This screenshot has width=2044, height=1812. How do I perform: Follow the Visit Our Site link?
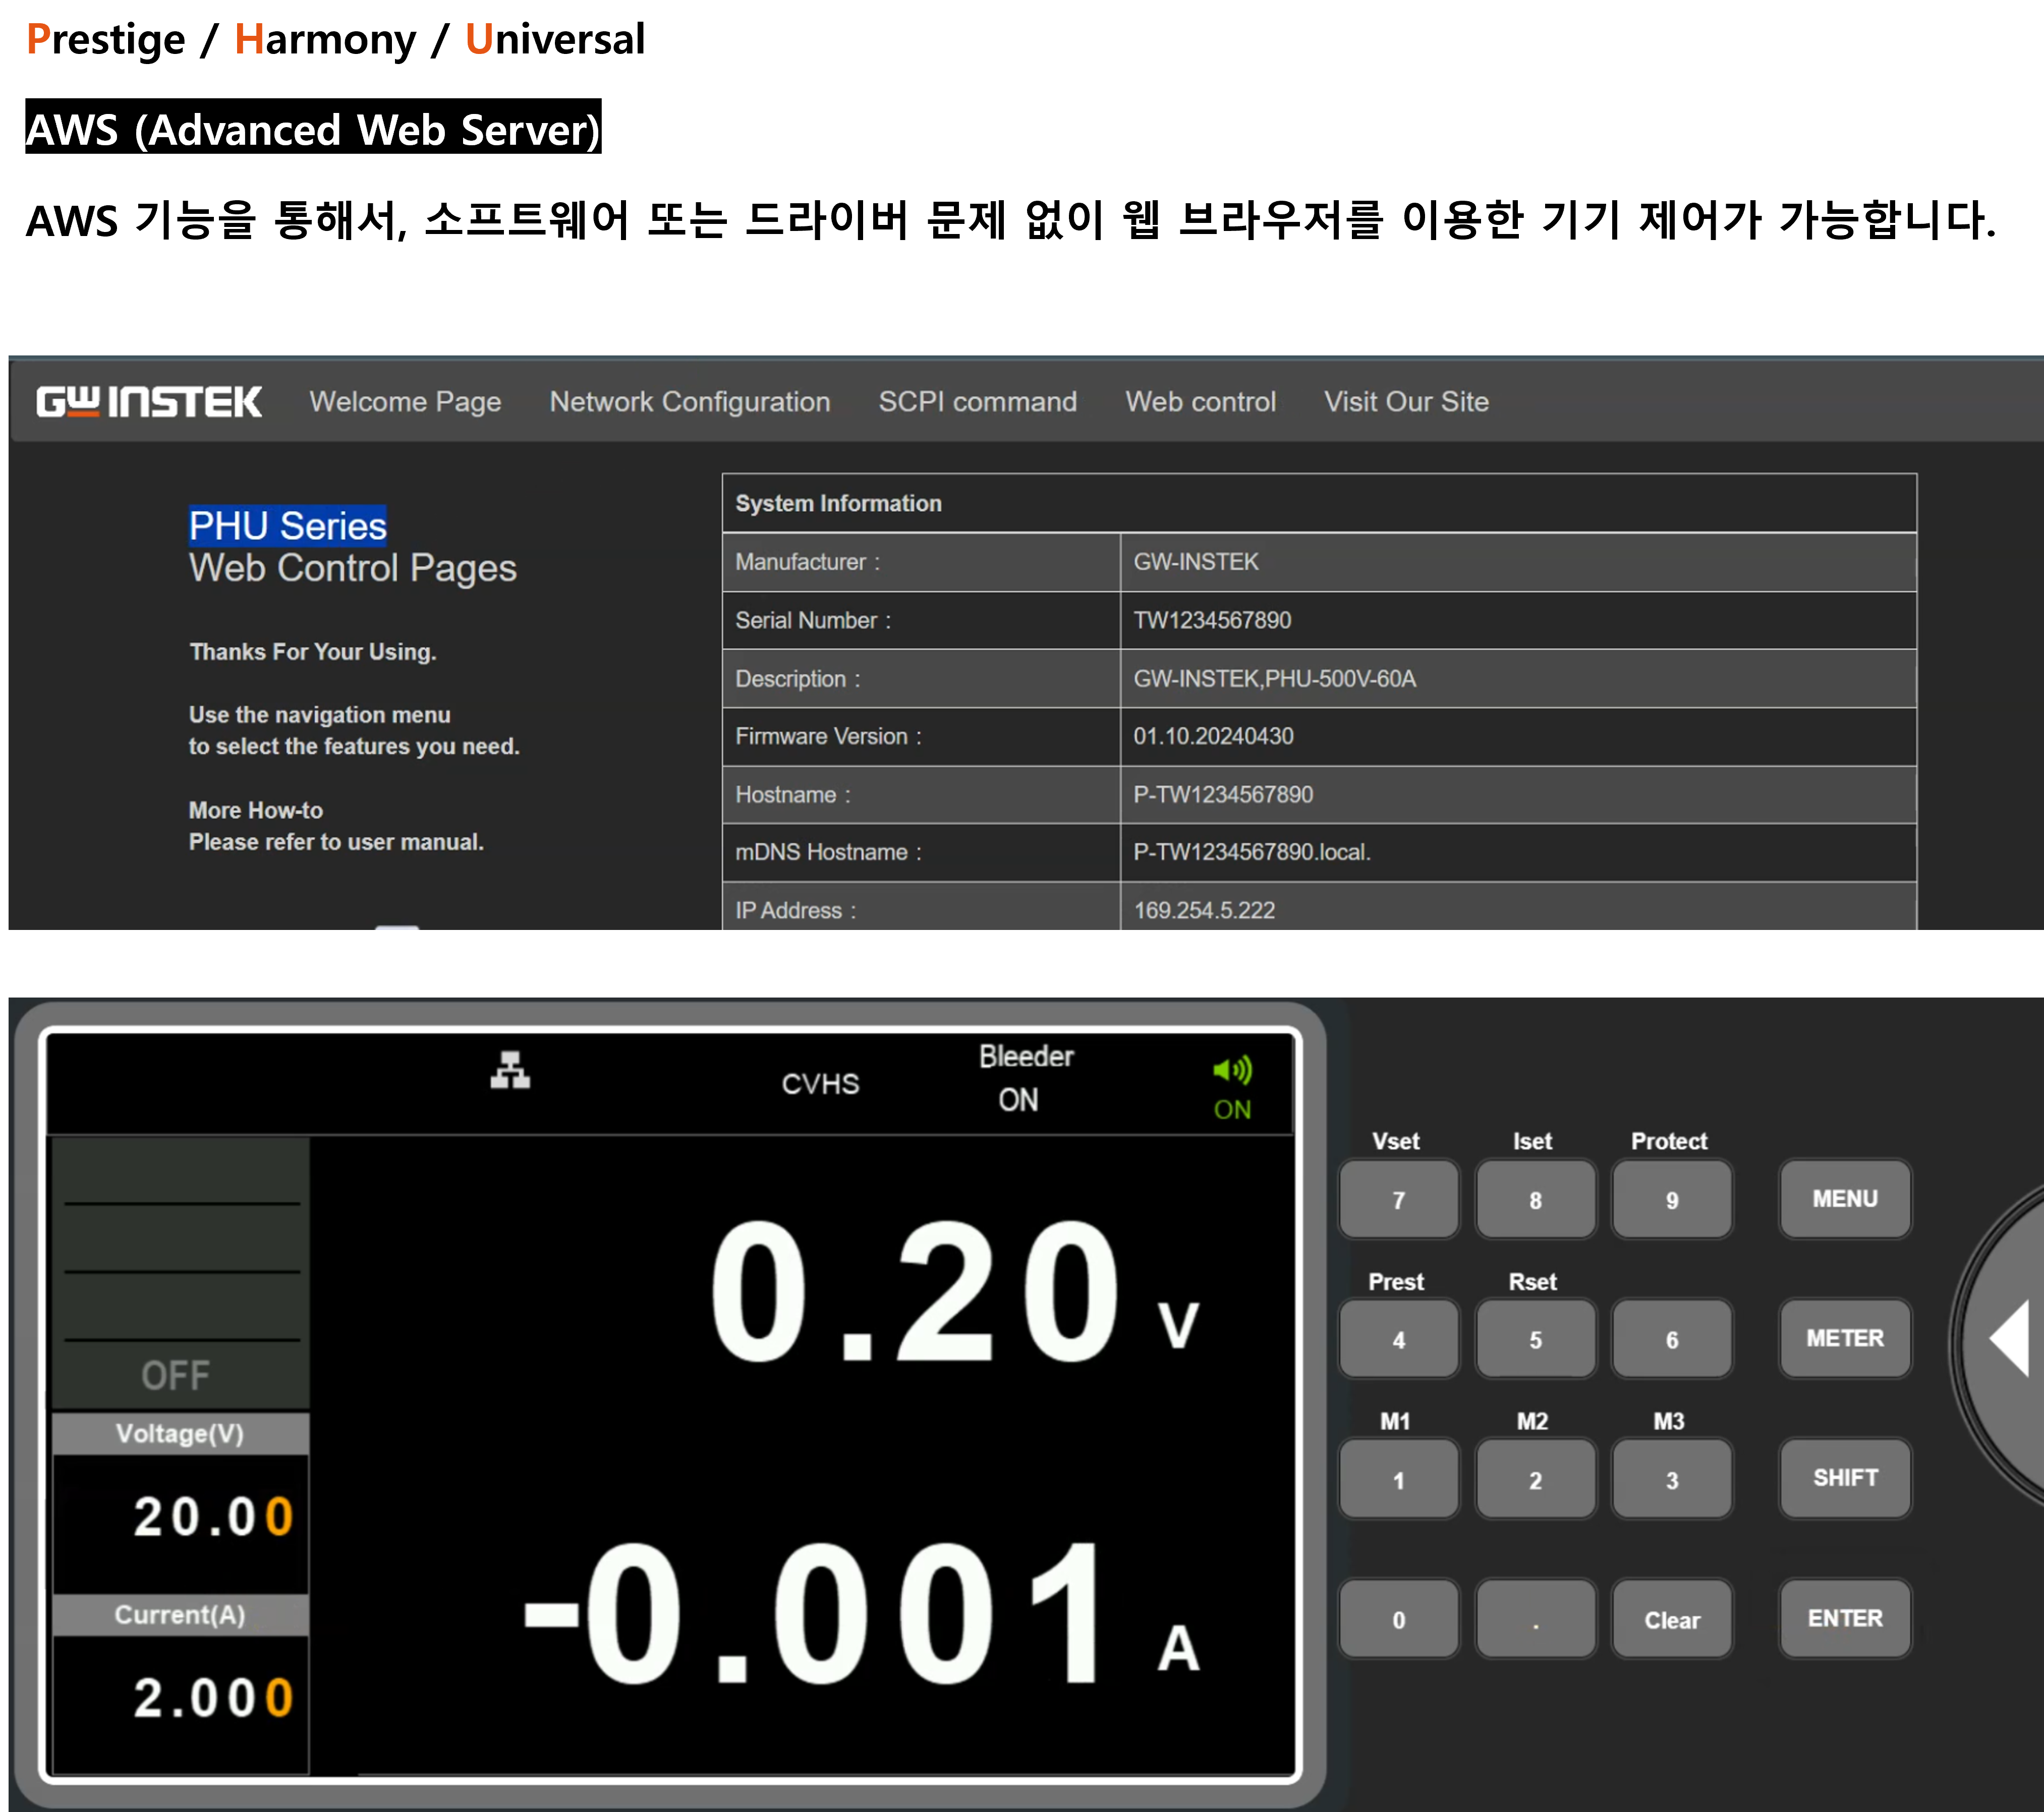tap(1406, 402)
